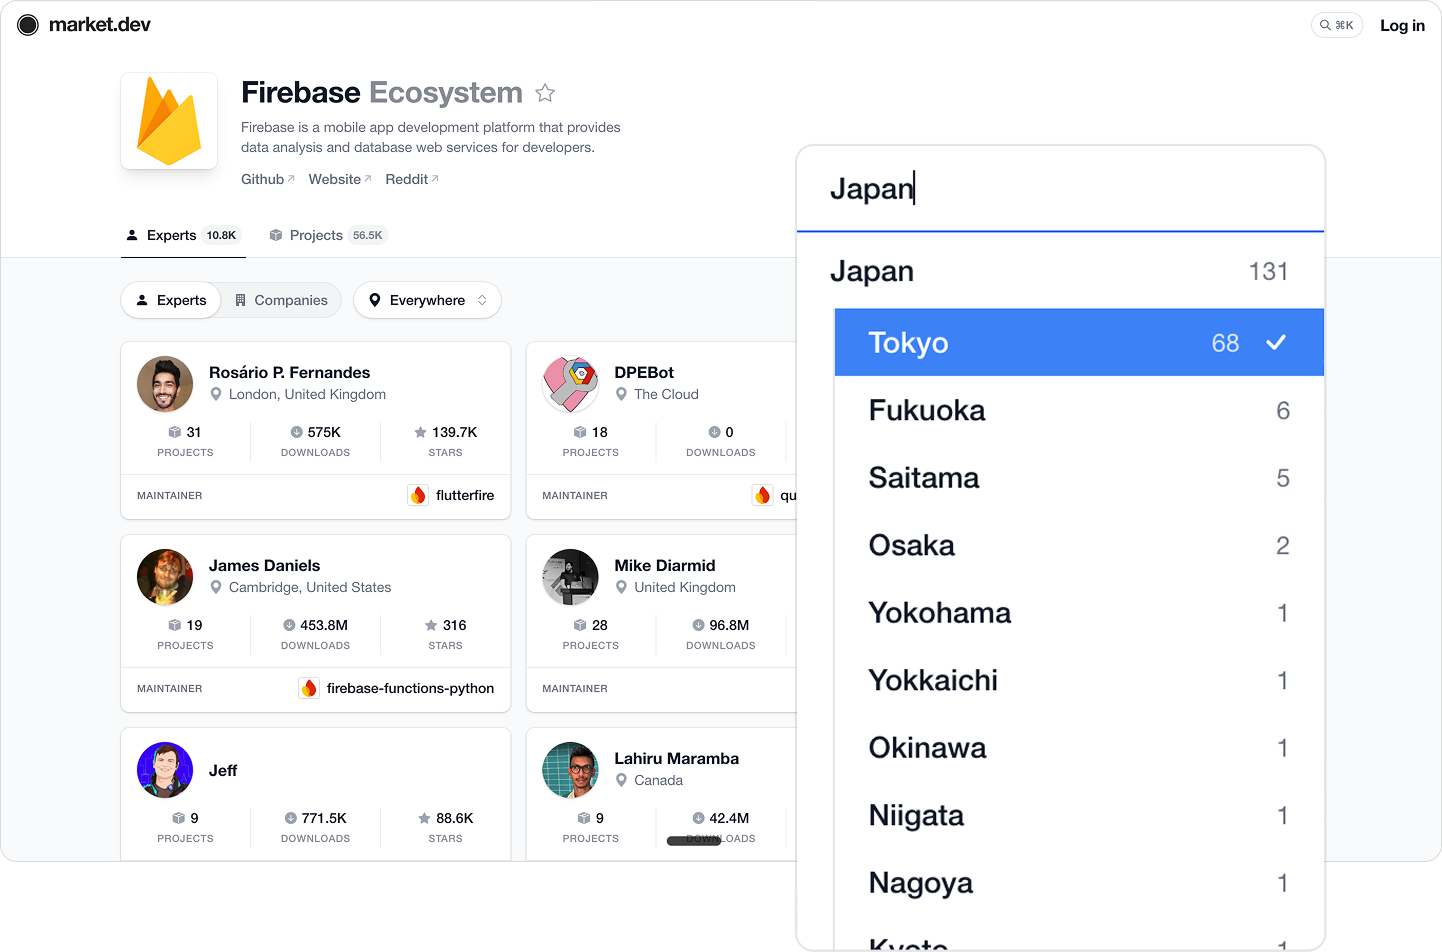
Task: Click Jeff's 88.6K stars icon
Action: pyautogui.click(x=424, y=818)
